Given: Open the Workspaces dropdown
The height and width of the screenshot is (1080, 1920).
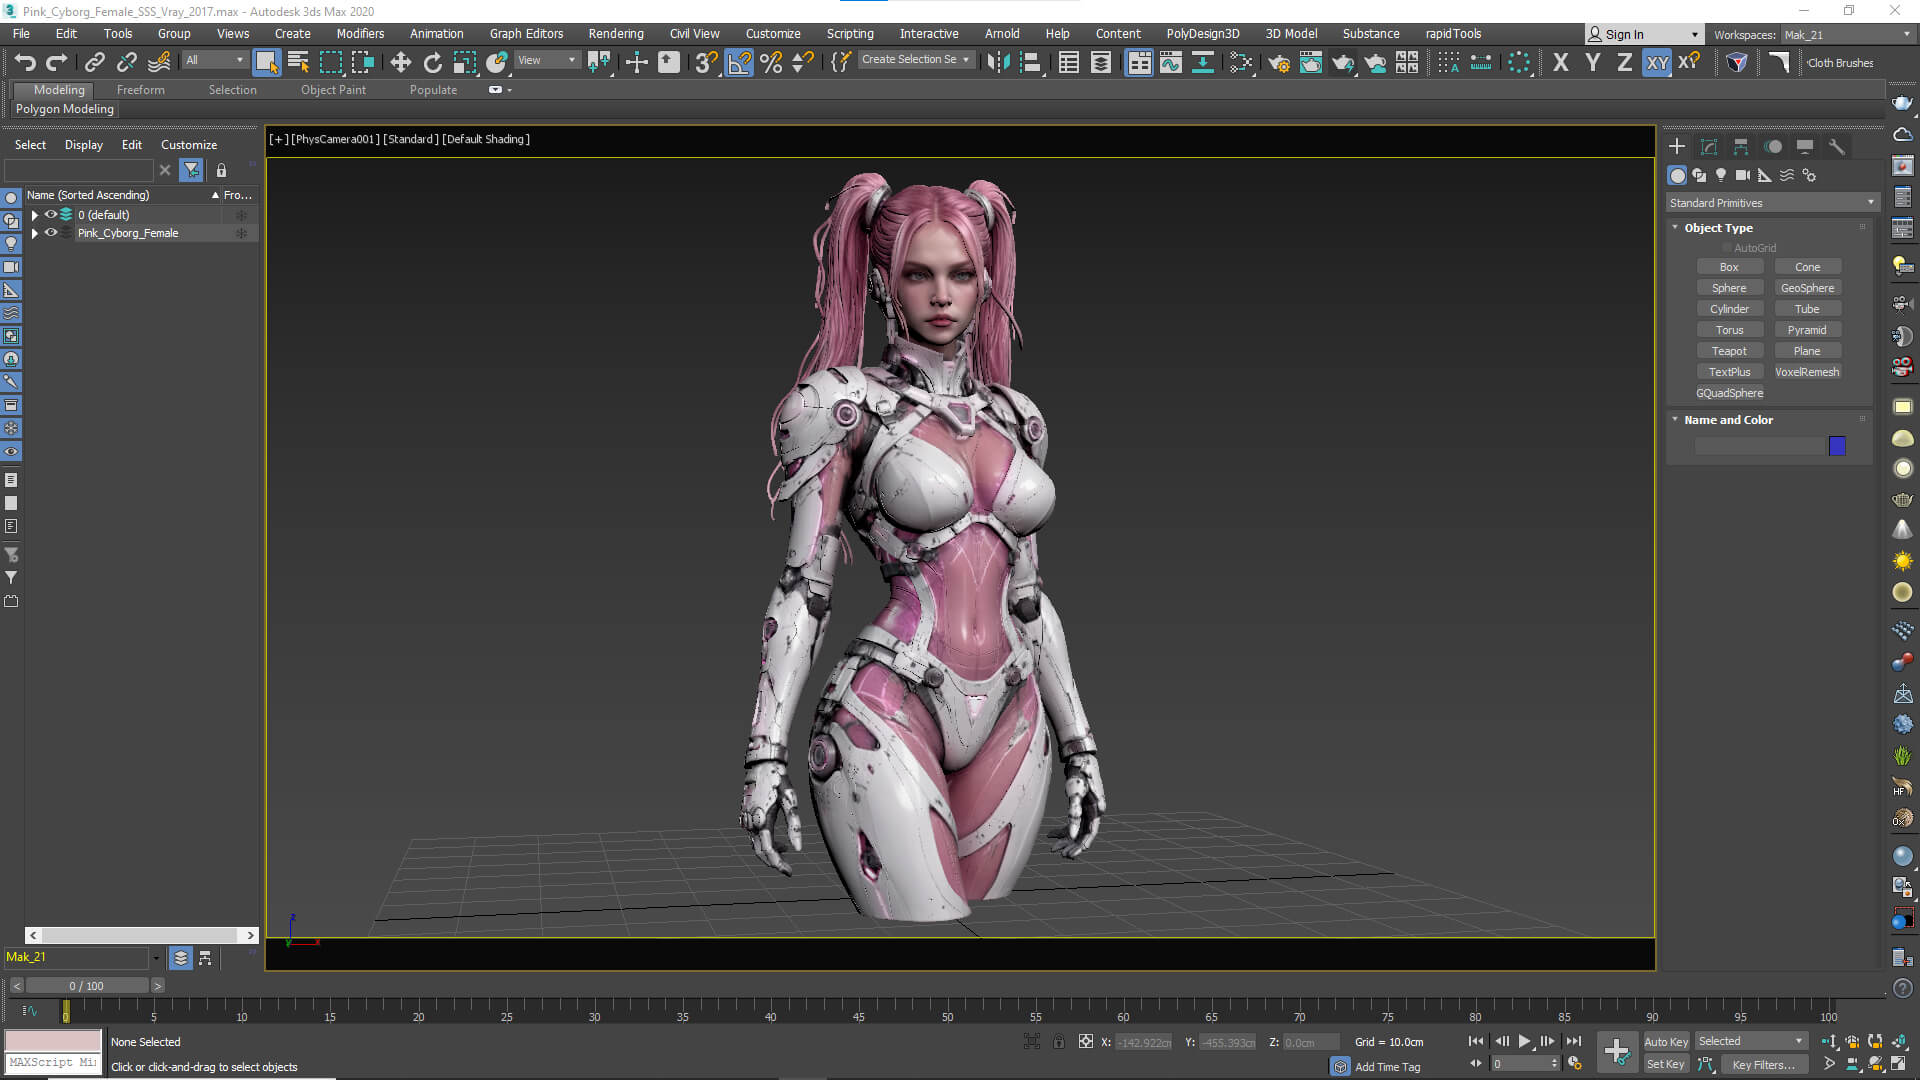Looking at the screenshot, I should pyautogui.click(x=1846, y=35).
